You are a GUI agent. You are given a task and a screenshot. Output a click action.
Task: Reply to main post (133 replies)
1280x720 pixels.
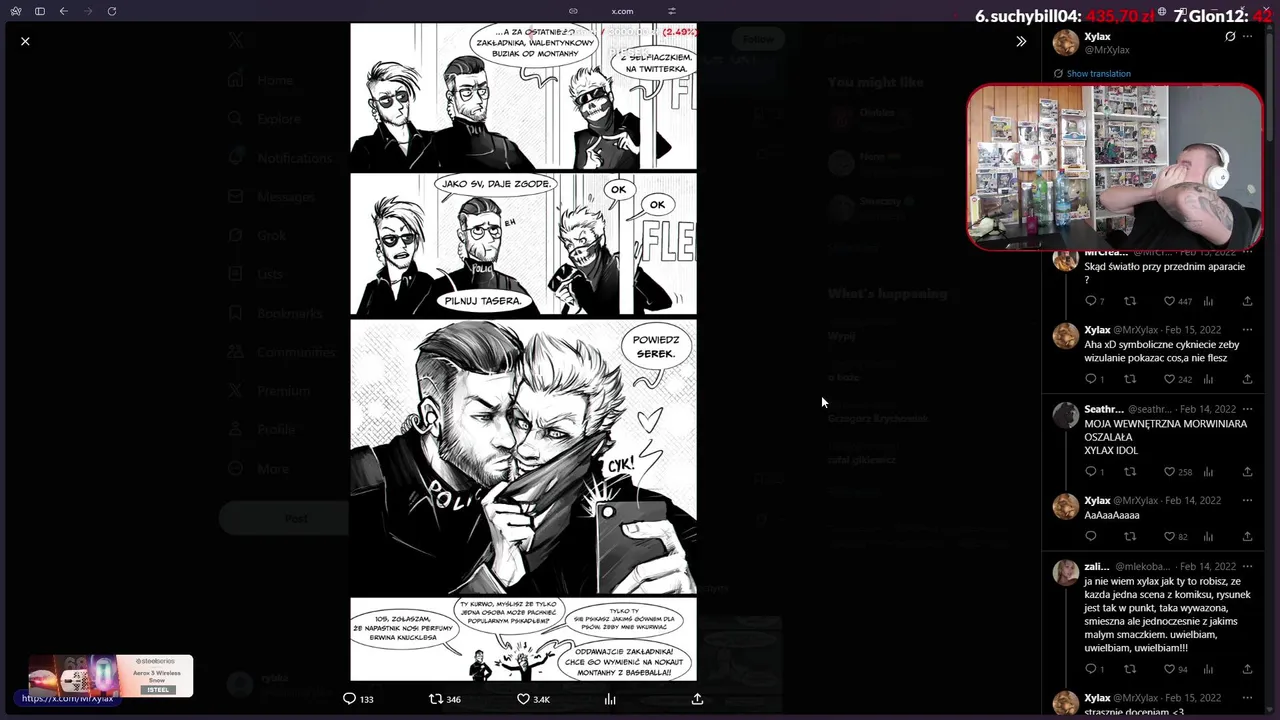(358, 699)
